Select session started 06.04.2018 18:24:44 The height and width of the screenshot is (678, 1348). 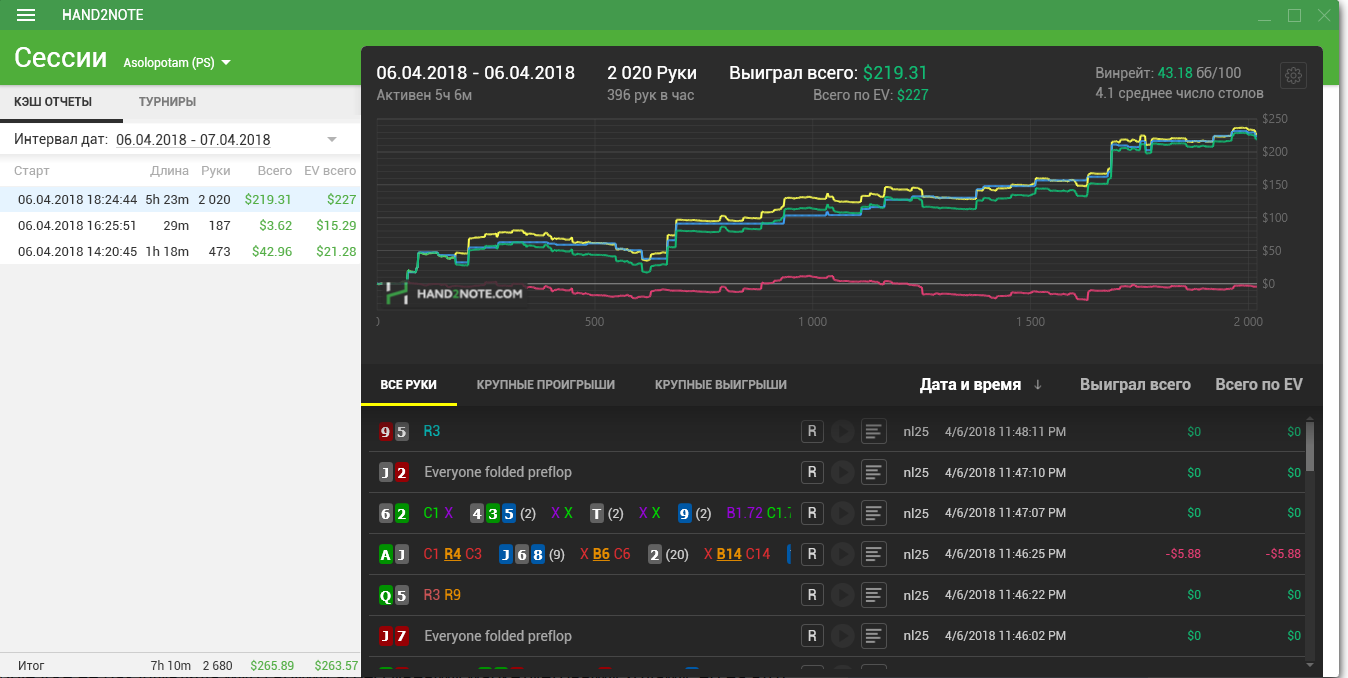tap(180, 200)
